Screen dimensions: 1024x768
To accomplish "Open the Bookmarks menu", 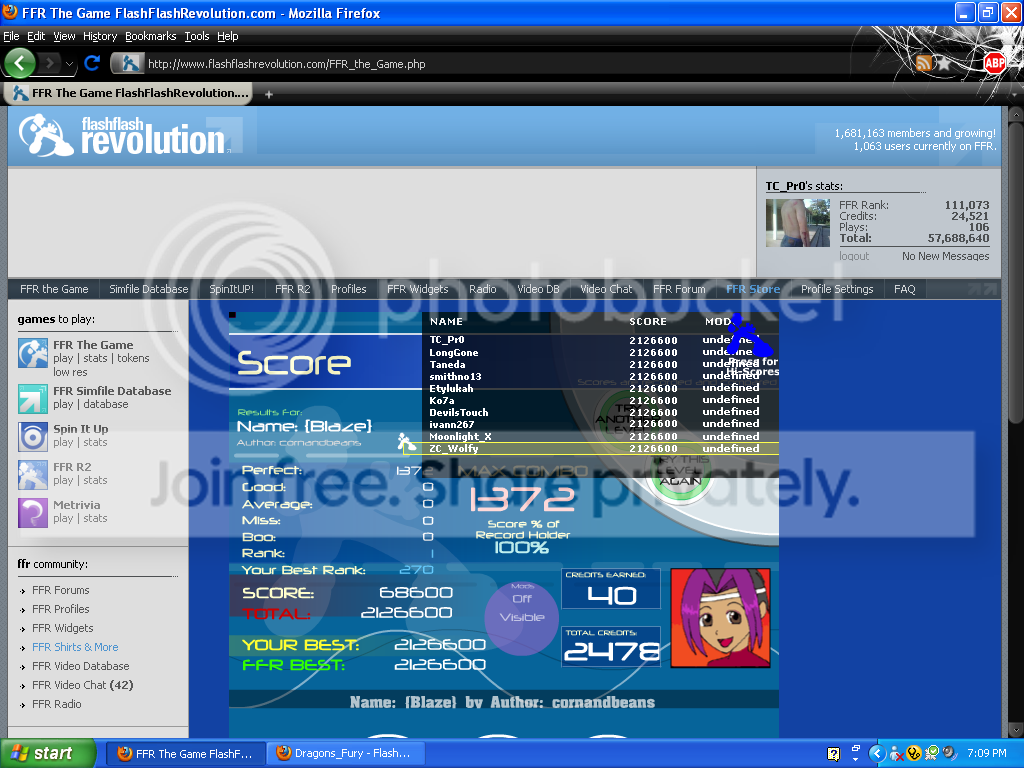I will [x=150, y=36].
